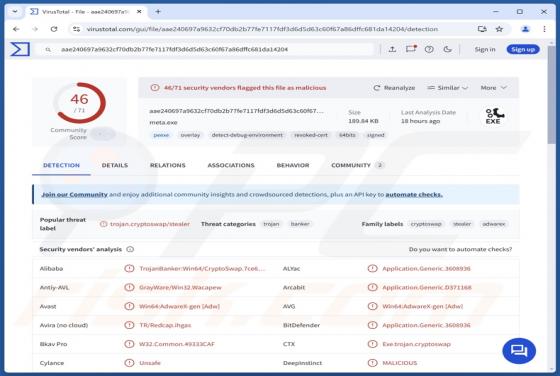
Task: Open the browser profile icon
Action: pos(525,29)
